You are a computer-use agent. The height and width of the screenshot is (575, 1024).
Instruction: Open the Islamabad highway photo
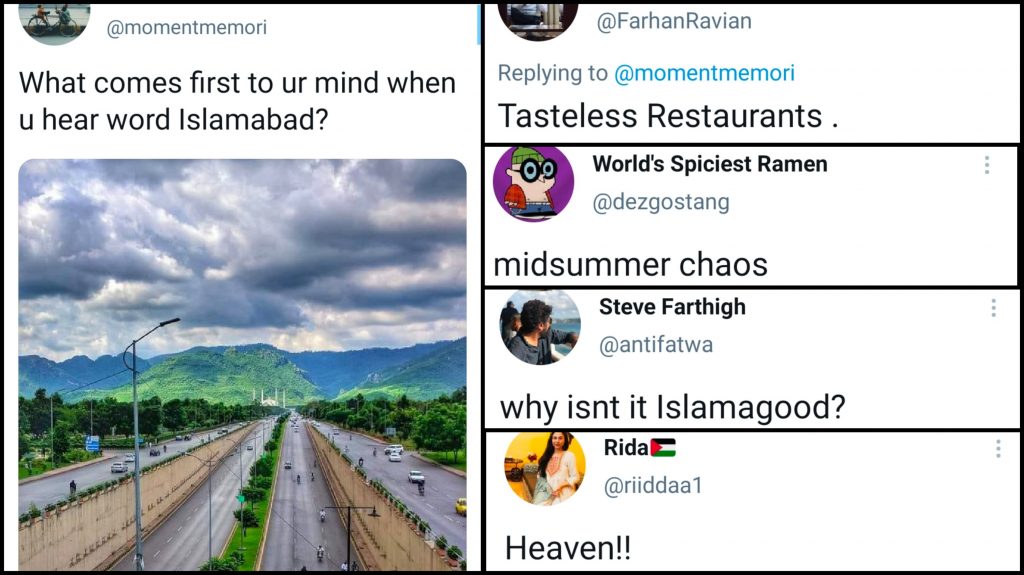tap(242, 364)
